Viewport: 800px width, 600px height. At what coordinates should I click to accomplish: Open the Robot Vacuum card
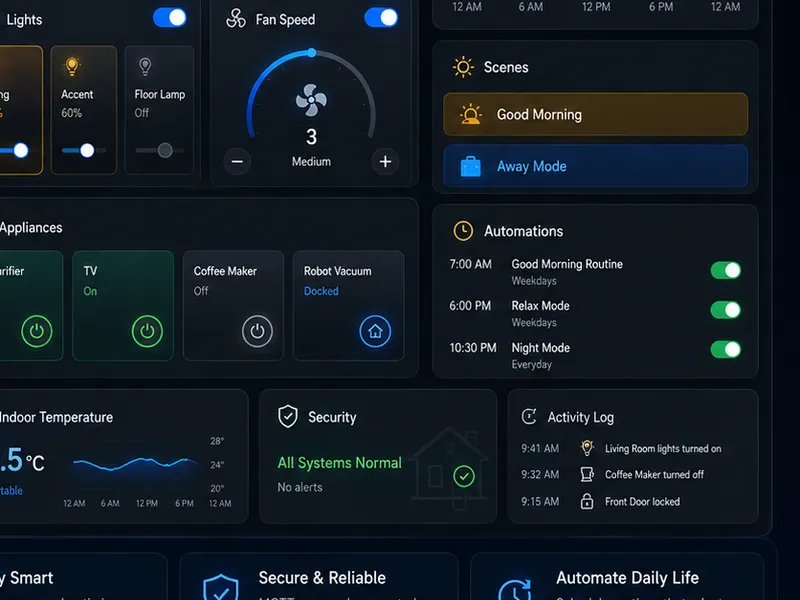(x=348, y=305)
